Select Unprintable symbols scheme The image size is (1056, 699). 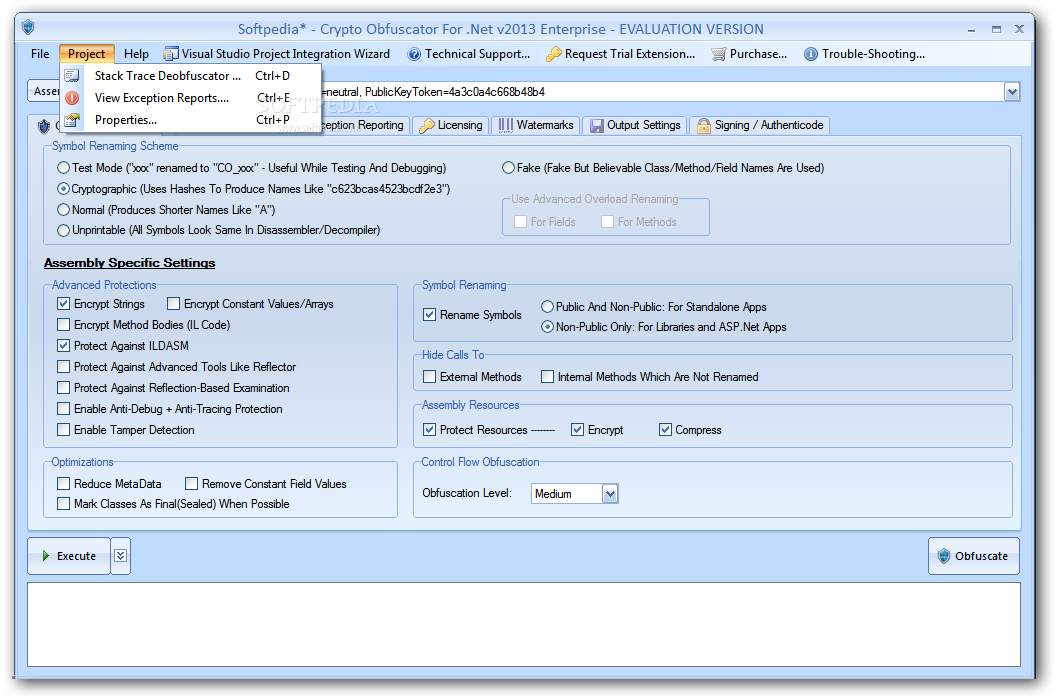[x=63, y=230]
